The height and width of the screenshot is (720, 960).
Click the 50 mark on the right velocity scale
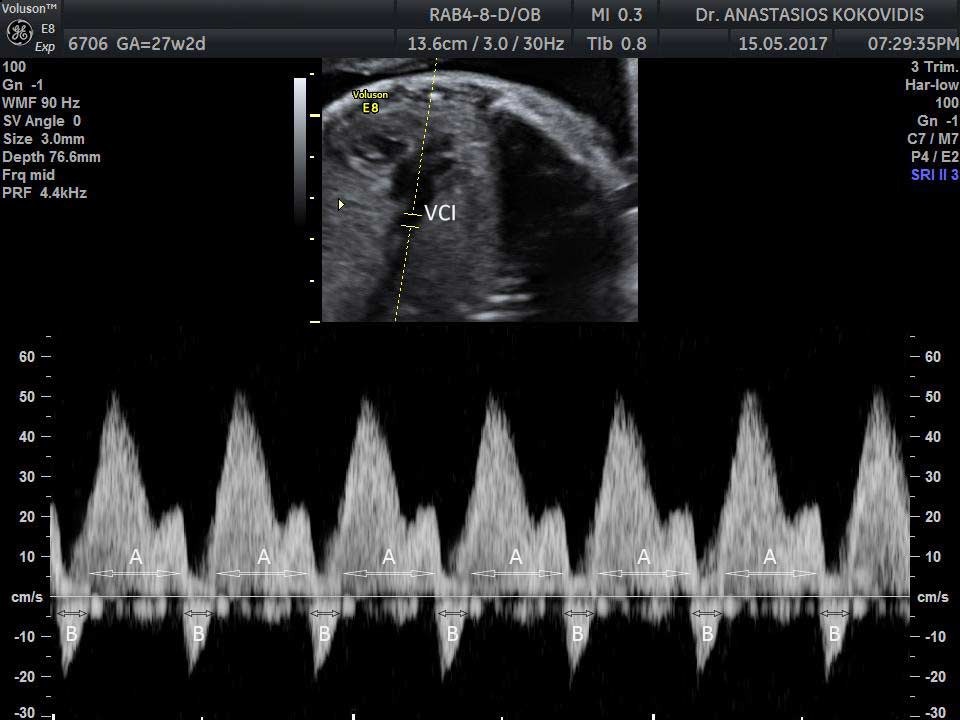[932, 397]
